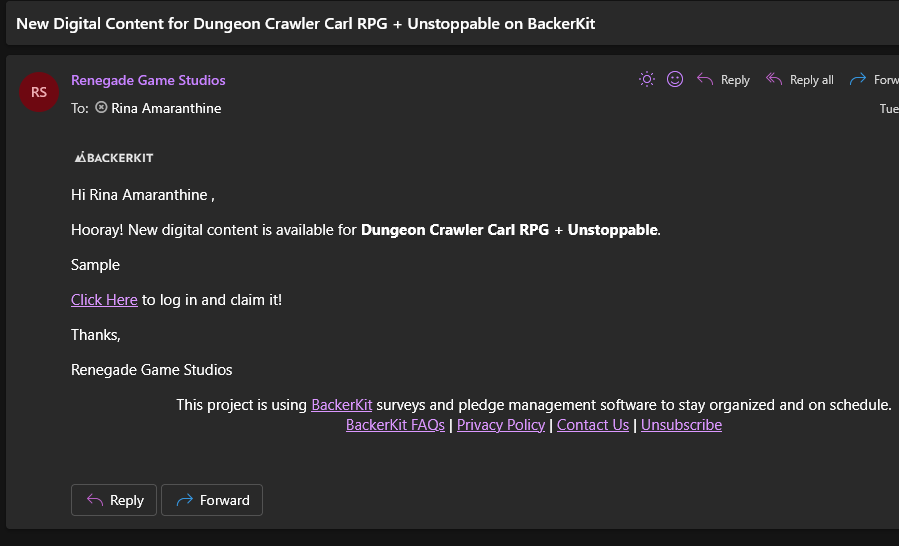Click the Unsubscribe link
Image resolution: width=899 pixels, height=546 pixels.
tap(681, 425)
